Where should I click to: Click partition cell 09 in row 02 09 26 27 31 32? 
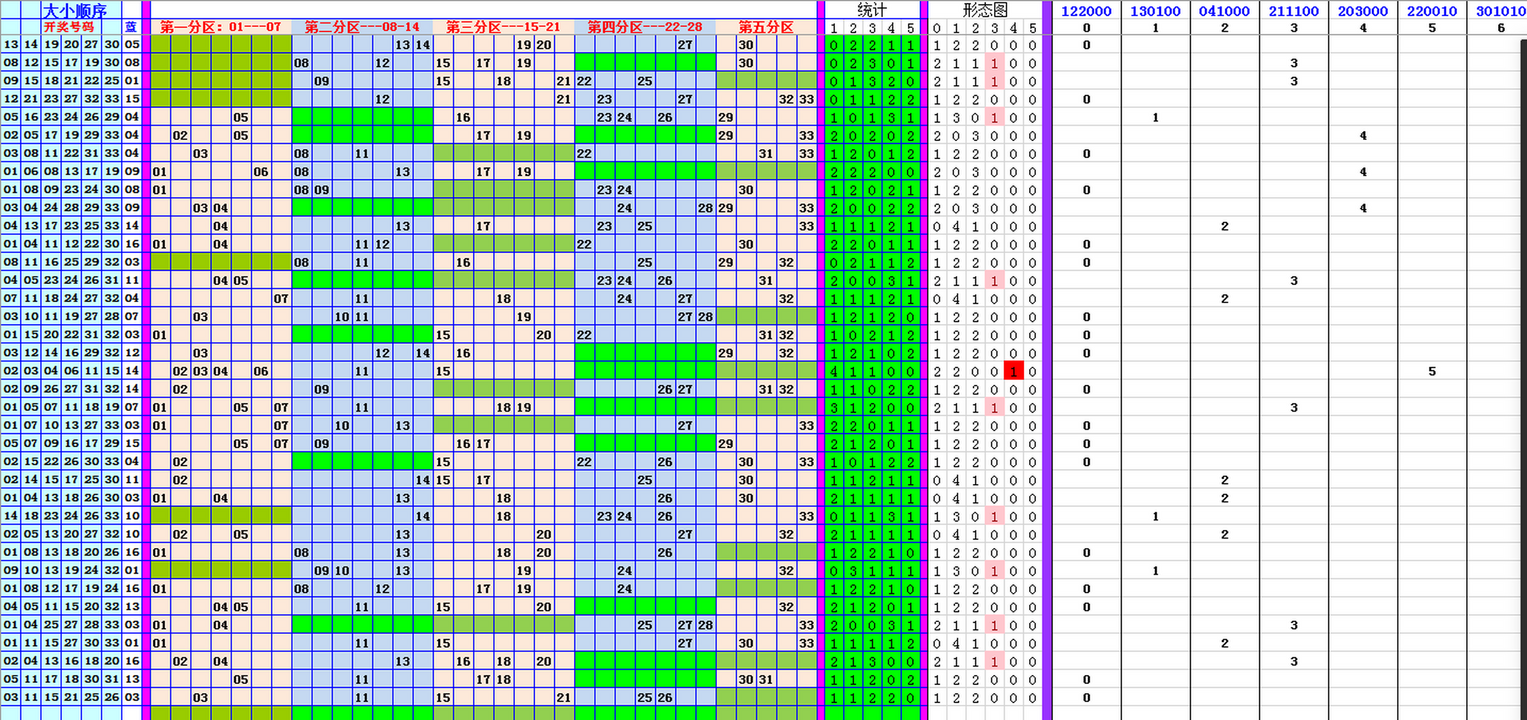click(x=322, y=389)
